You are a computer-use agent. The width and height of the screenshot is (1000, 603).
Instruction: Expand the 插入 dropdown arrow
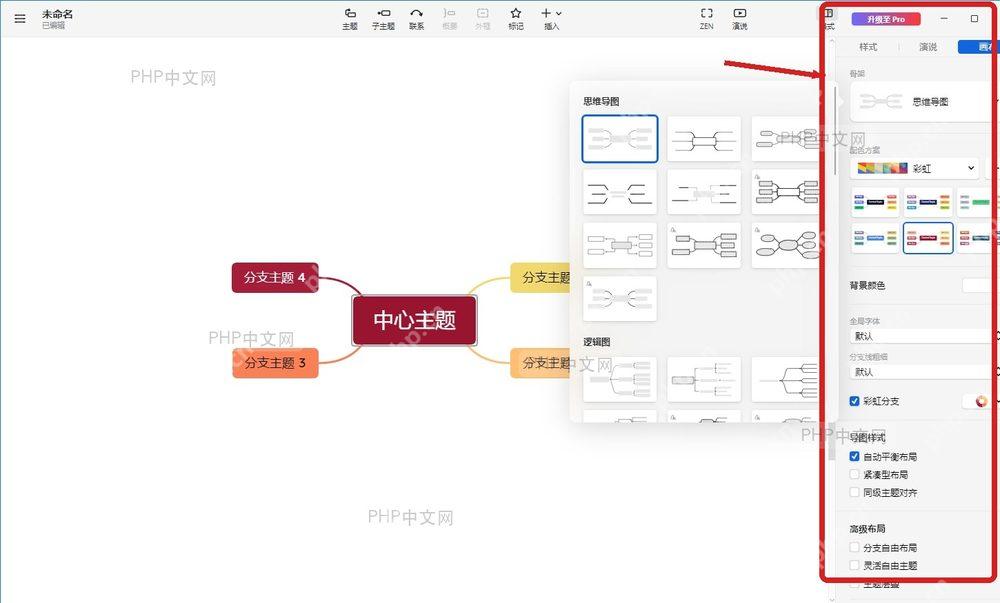click(x=559, y=13)
